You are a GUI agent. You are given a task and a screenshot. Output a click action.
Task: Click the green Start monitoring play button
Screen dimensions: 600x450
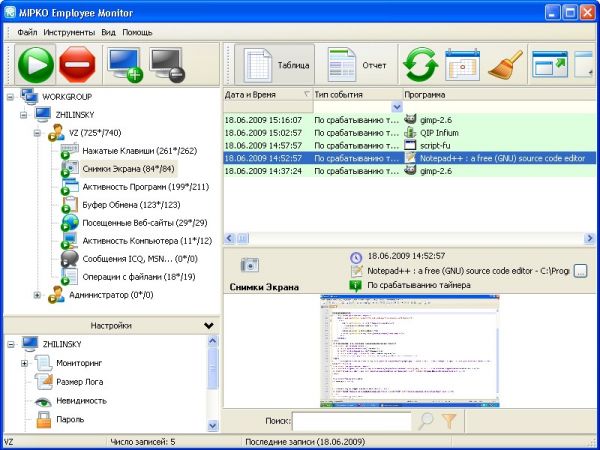pos(36,65)
